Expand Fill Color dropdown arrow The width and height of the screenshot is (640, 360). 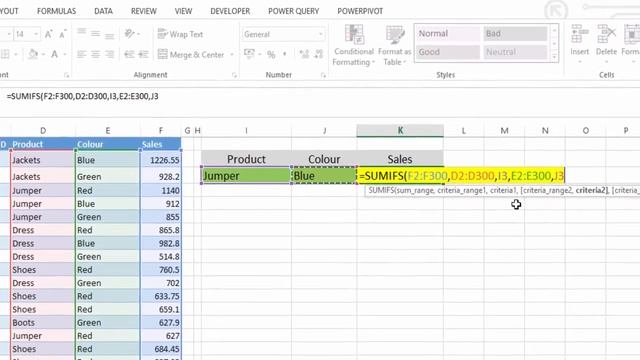click(x=43, y=54)
